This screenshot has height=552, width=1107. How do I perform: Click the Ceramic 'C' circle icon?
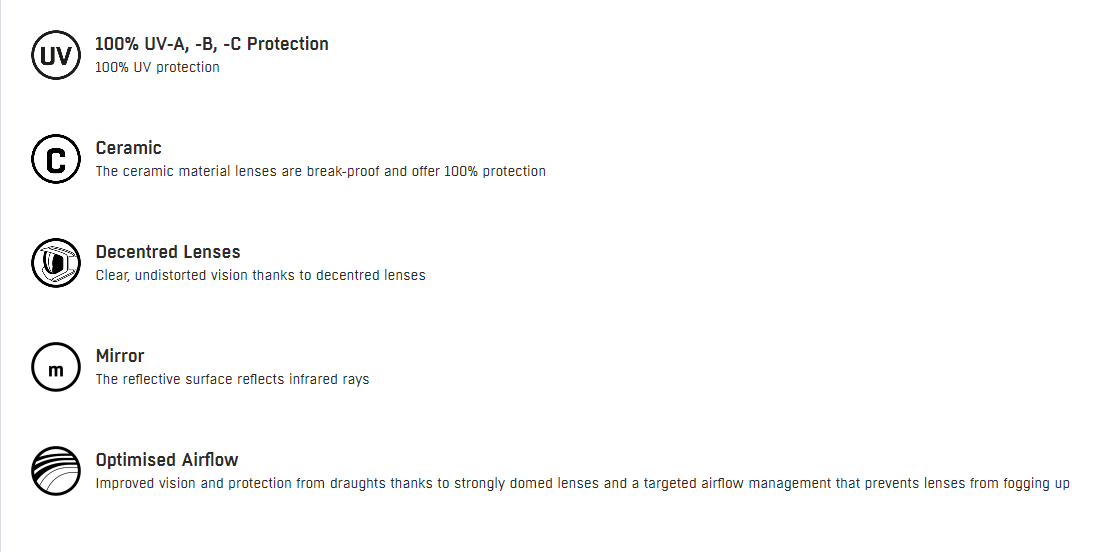56,159
